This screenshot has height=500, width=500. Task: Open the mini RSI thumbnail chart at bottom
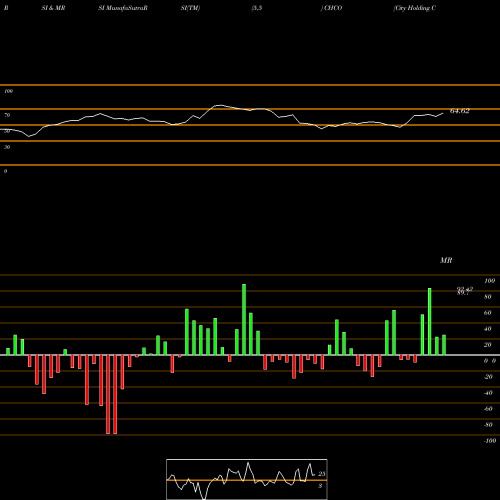(x=247, y=479)
